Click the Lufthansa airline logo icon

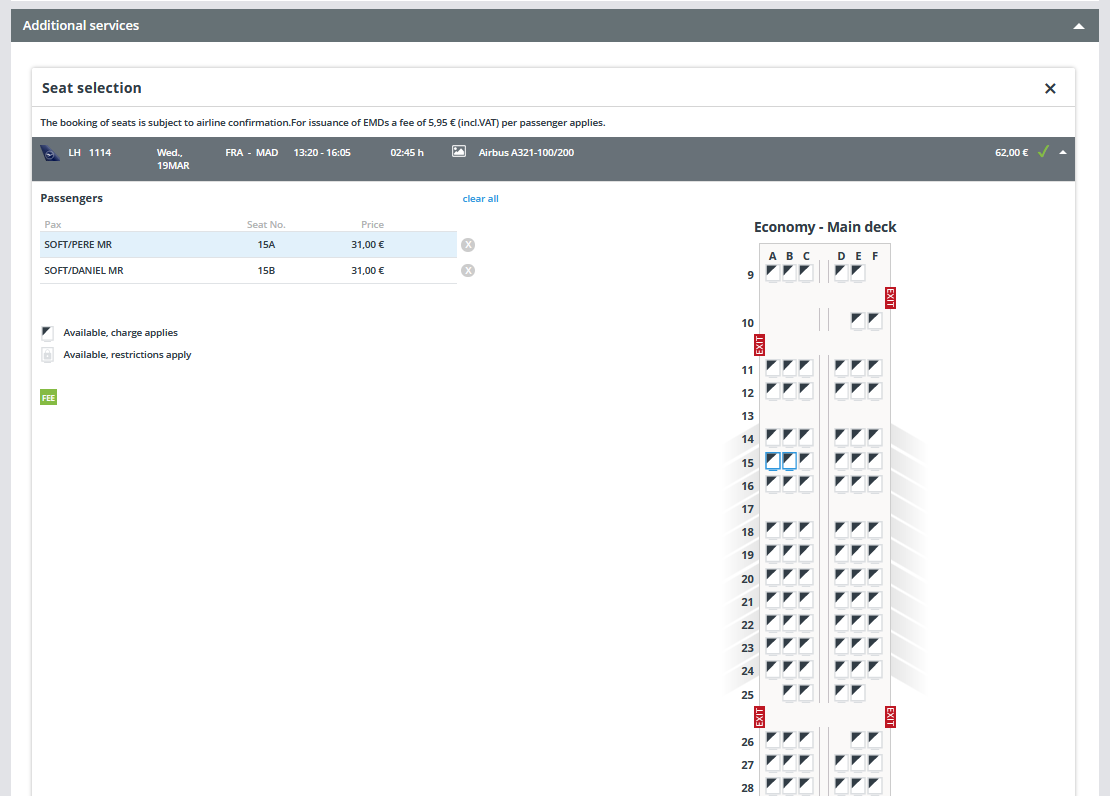coord(50,153)
